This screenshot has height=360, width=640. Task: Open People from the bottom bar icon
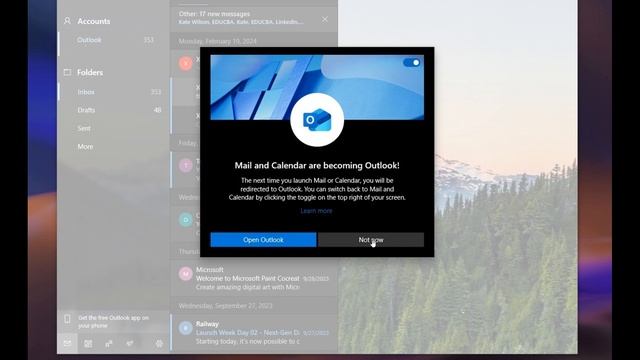[109, 344]
